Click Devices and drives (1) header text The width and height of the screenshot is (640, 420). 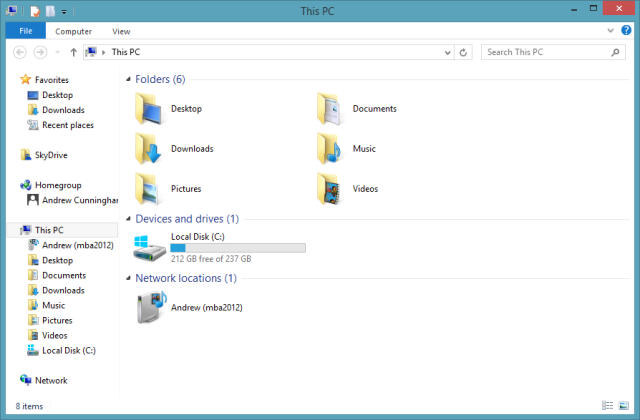tap(187, 219)
